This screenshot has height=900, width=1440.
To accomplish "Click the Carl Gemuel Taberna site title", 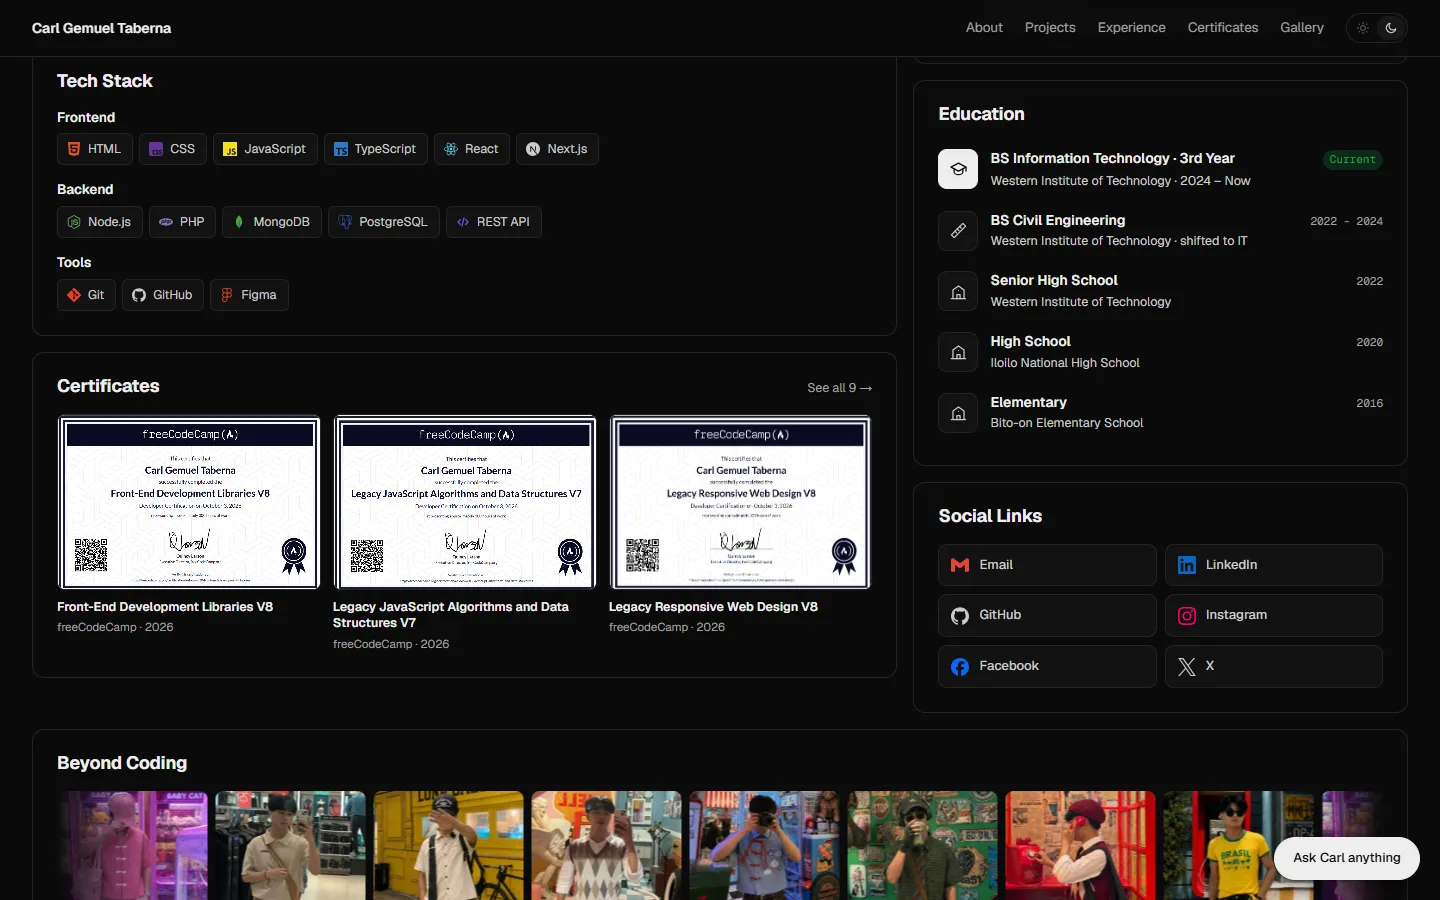I will point(101,28).
